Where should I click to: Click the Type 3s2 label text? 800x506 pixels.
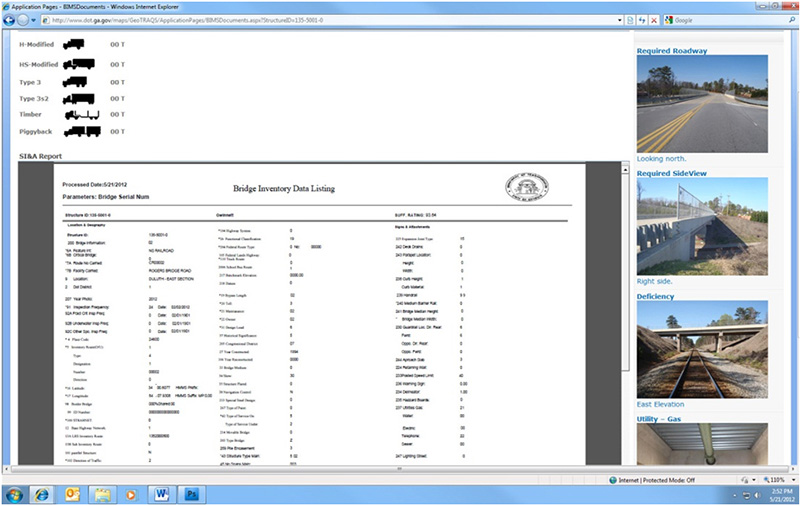click(x=34, y=98)
